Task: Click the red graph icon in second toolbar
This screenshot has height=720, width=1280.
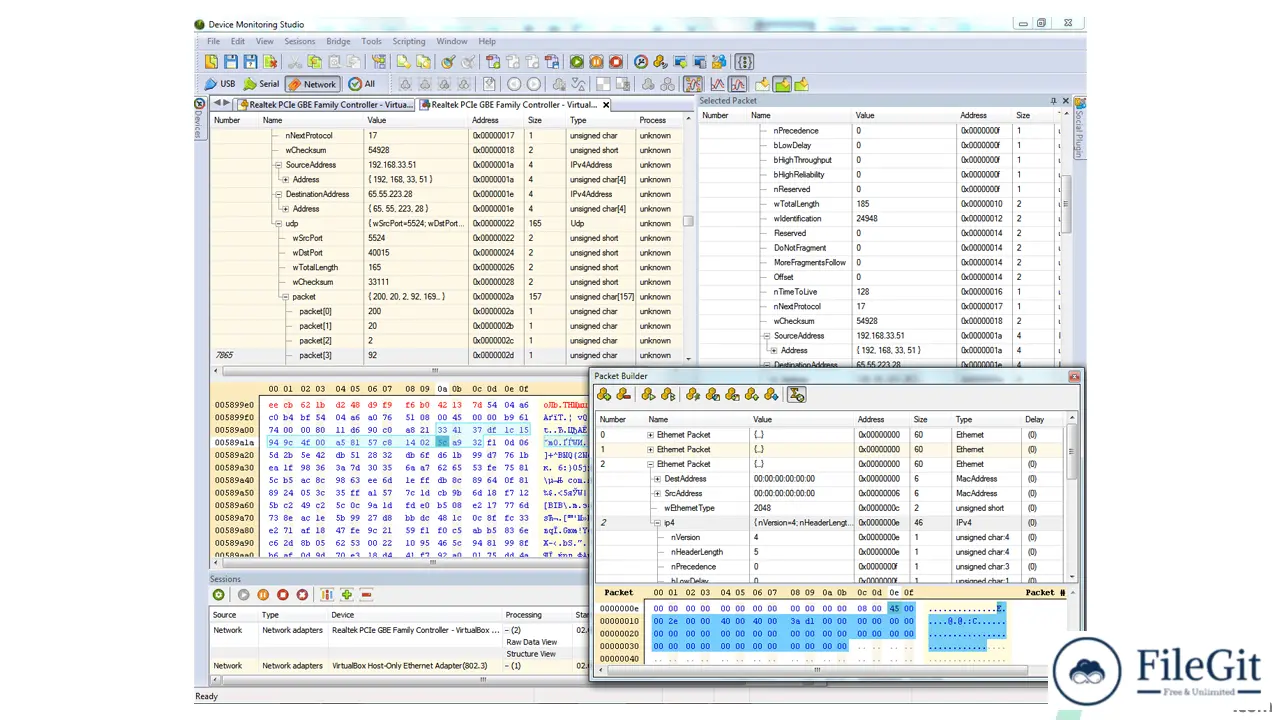Action: [x=718, y=85]
